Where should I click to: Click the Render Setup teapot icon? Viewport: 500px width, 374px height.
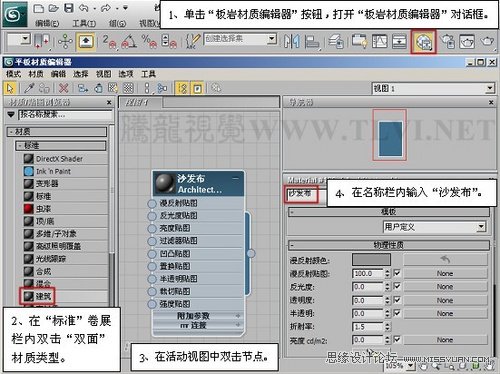[x=447, y=42]
